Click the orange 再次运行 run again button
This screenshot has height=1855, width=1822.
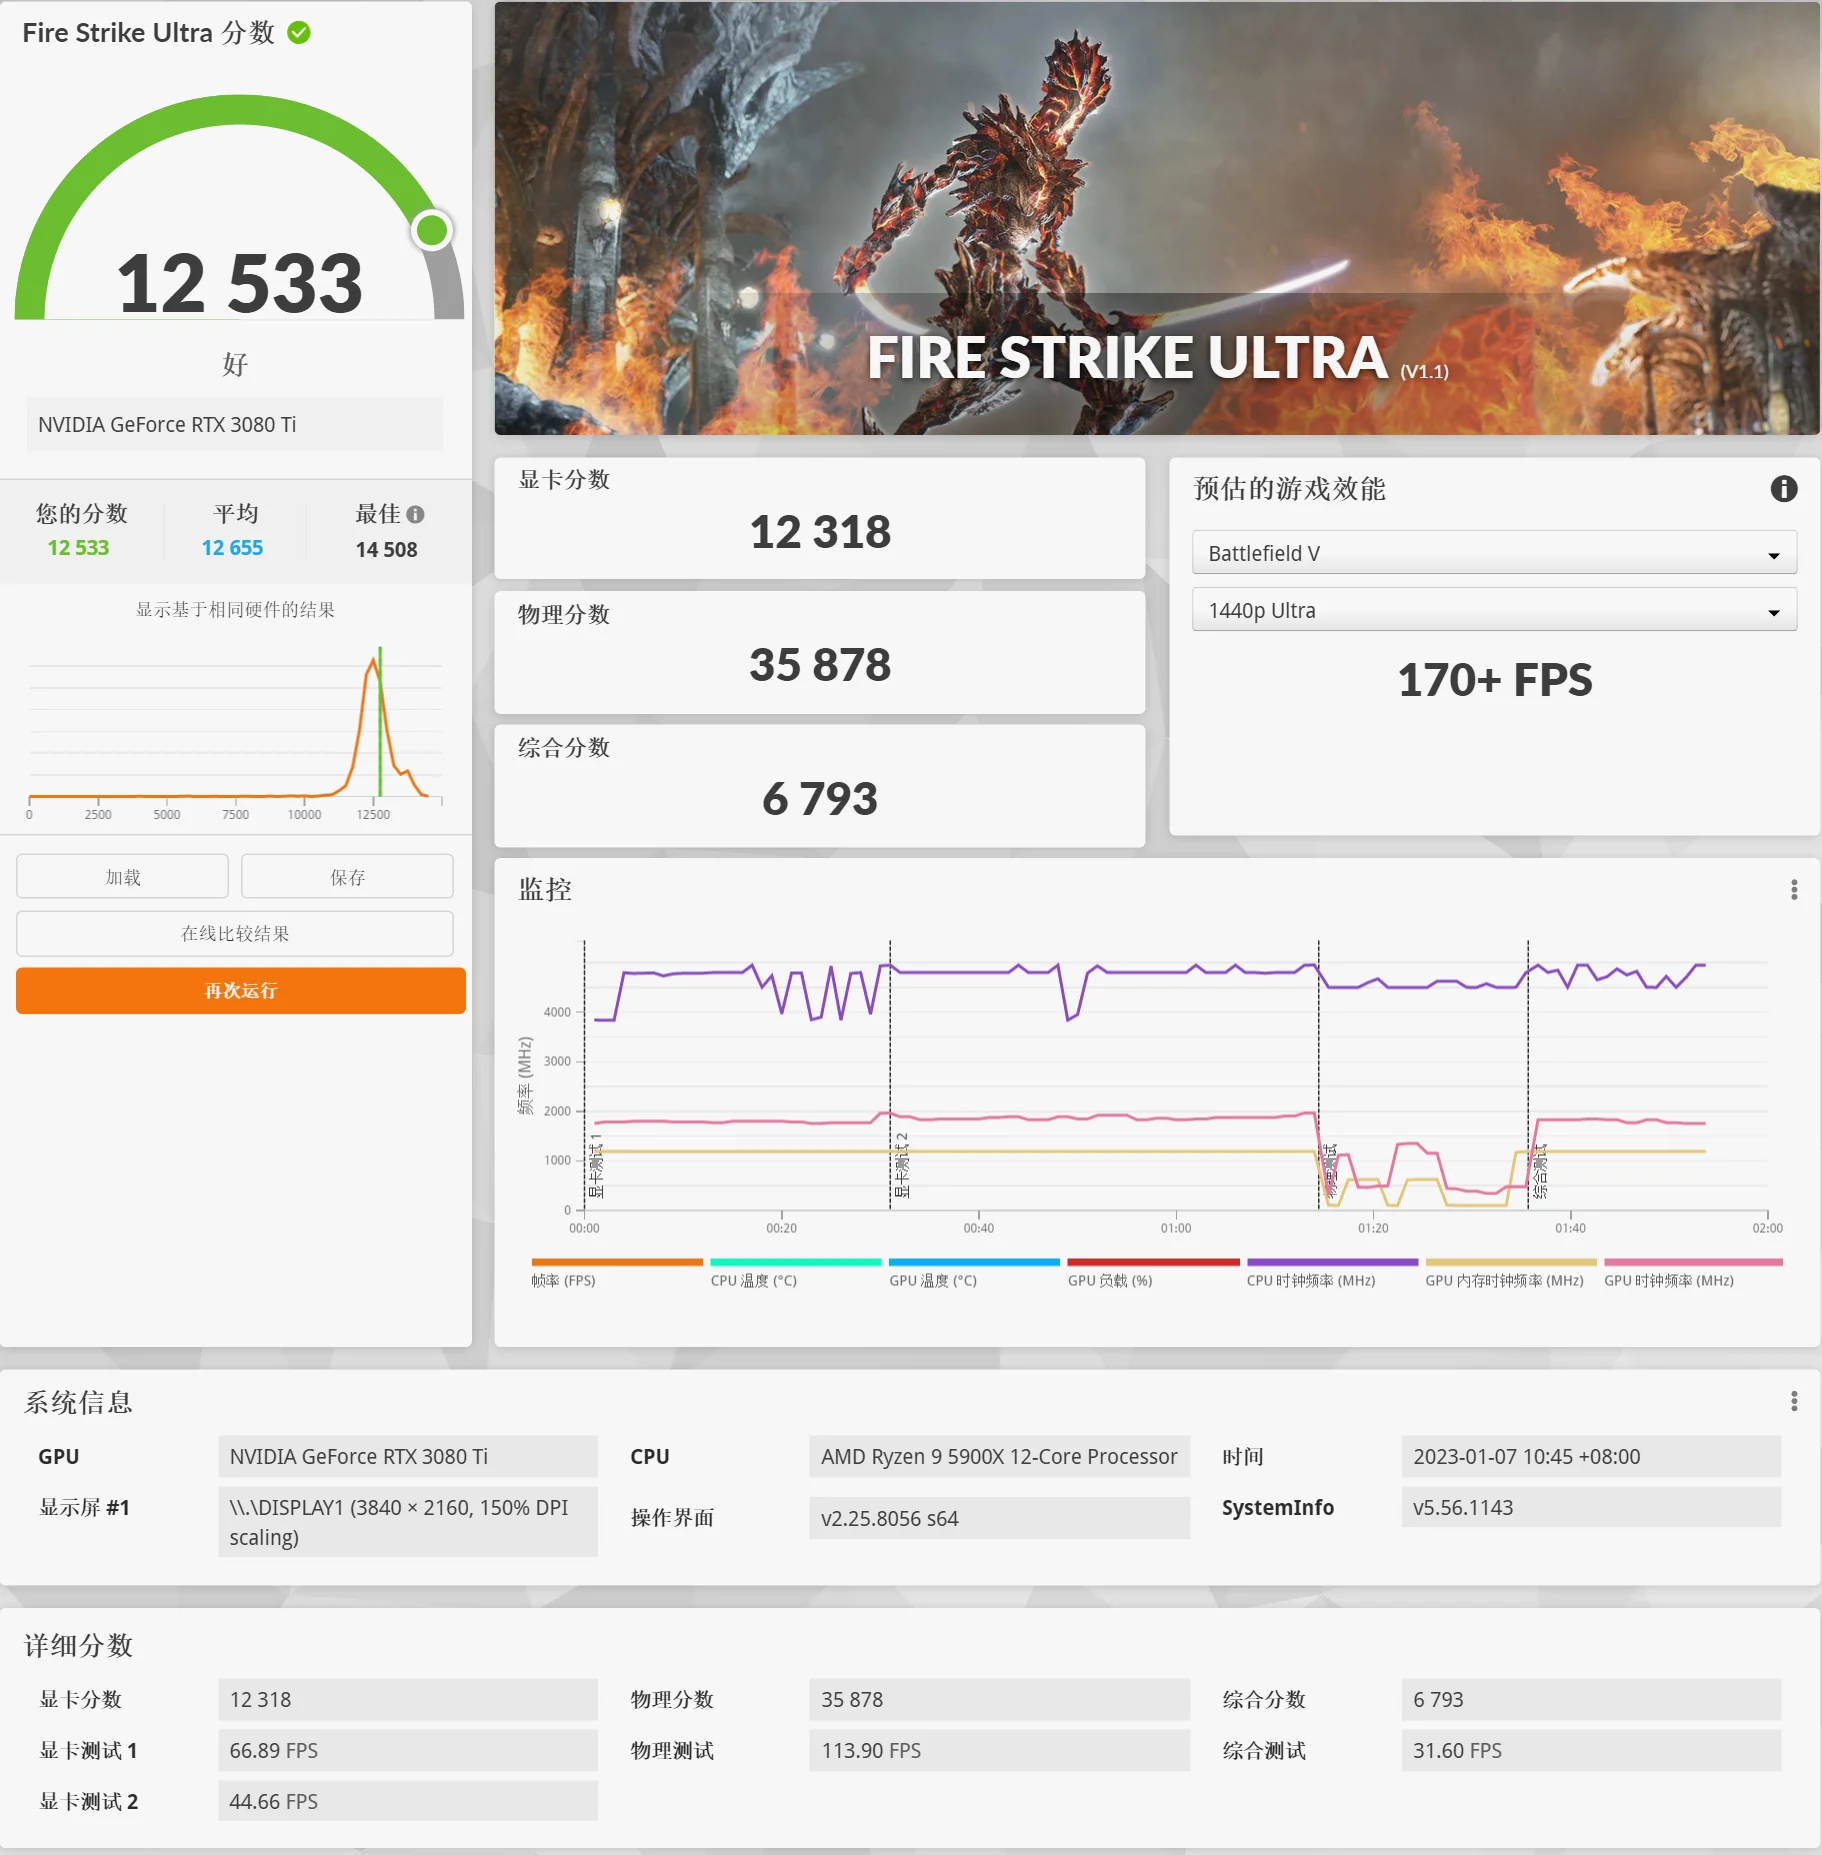tap(240, 990)
